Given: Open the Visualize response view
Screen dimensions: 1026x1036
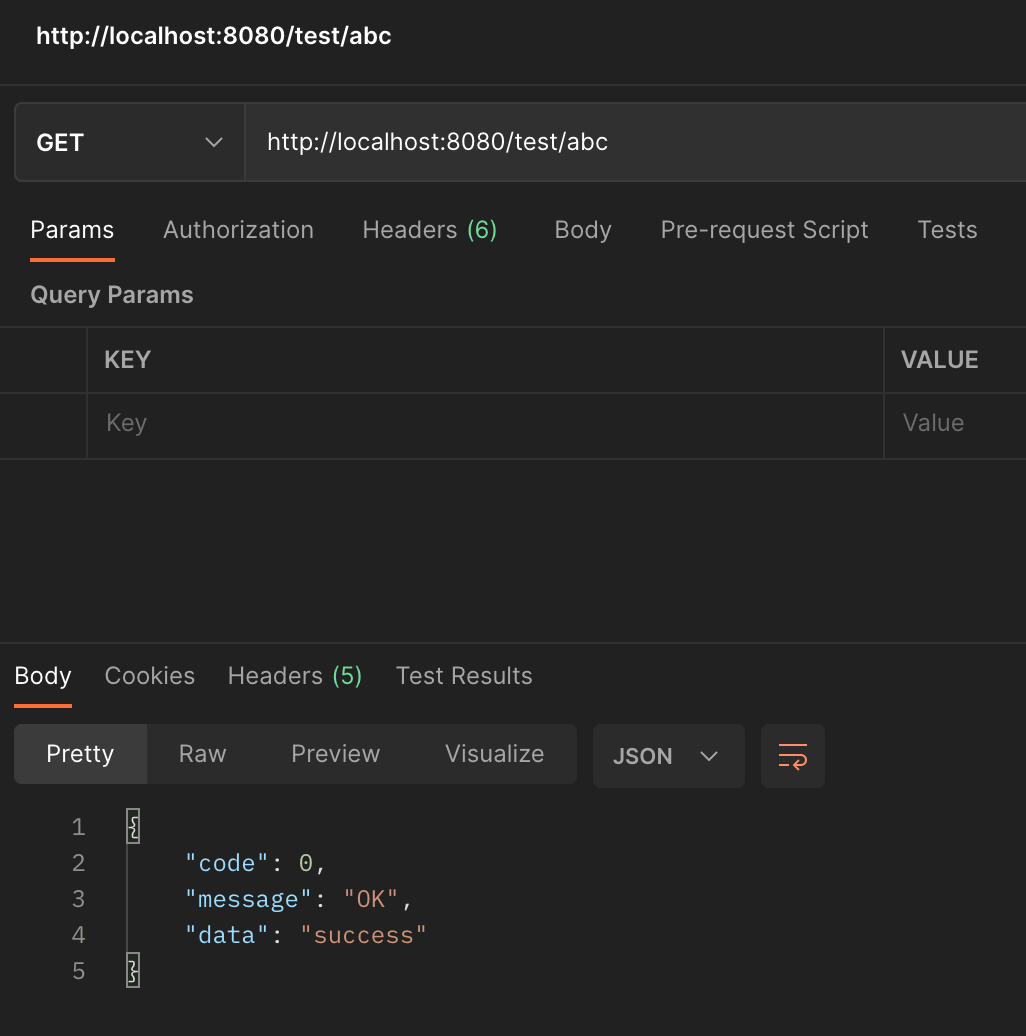Looking at the screenshot, I should 494,754.
